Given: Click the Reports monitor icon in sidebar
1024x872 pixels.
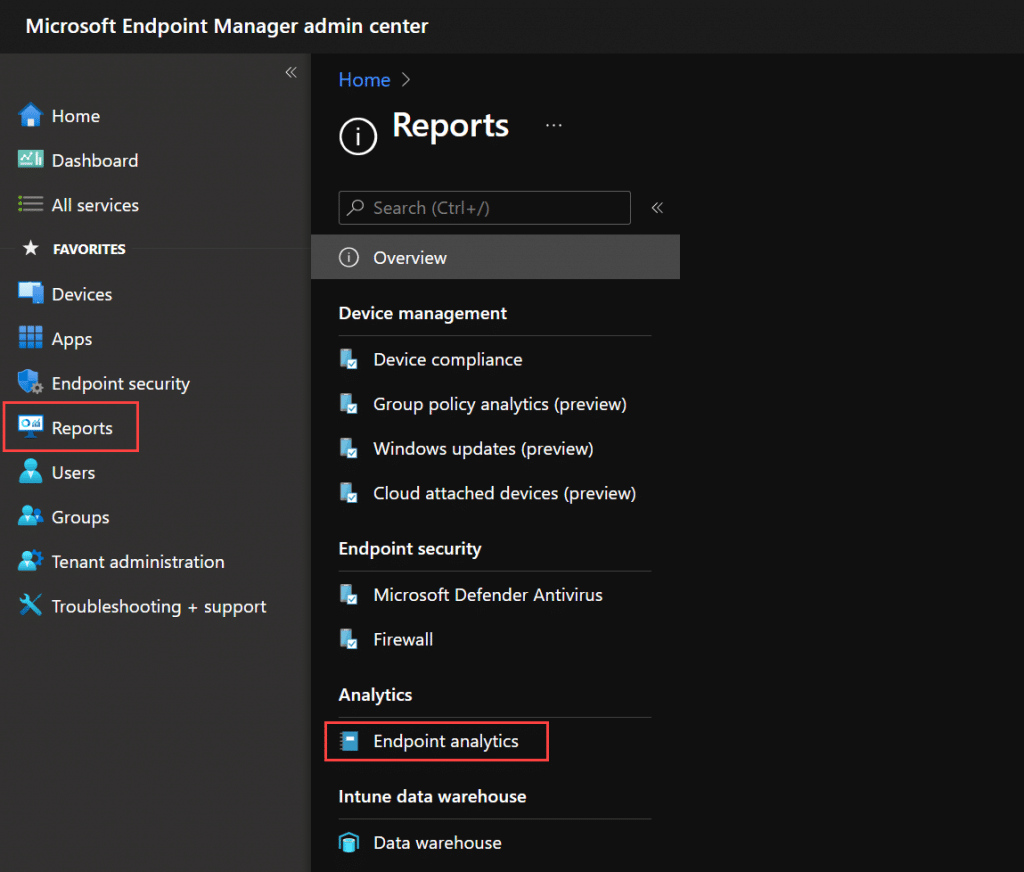Looking at the screenshot, I should coord(30,427).
